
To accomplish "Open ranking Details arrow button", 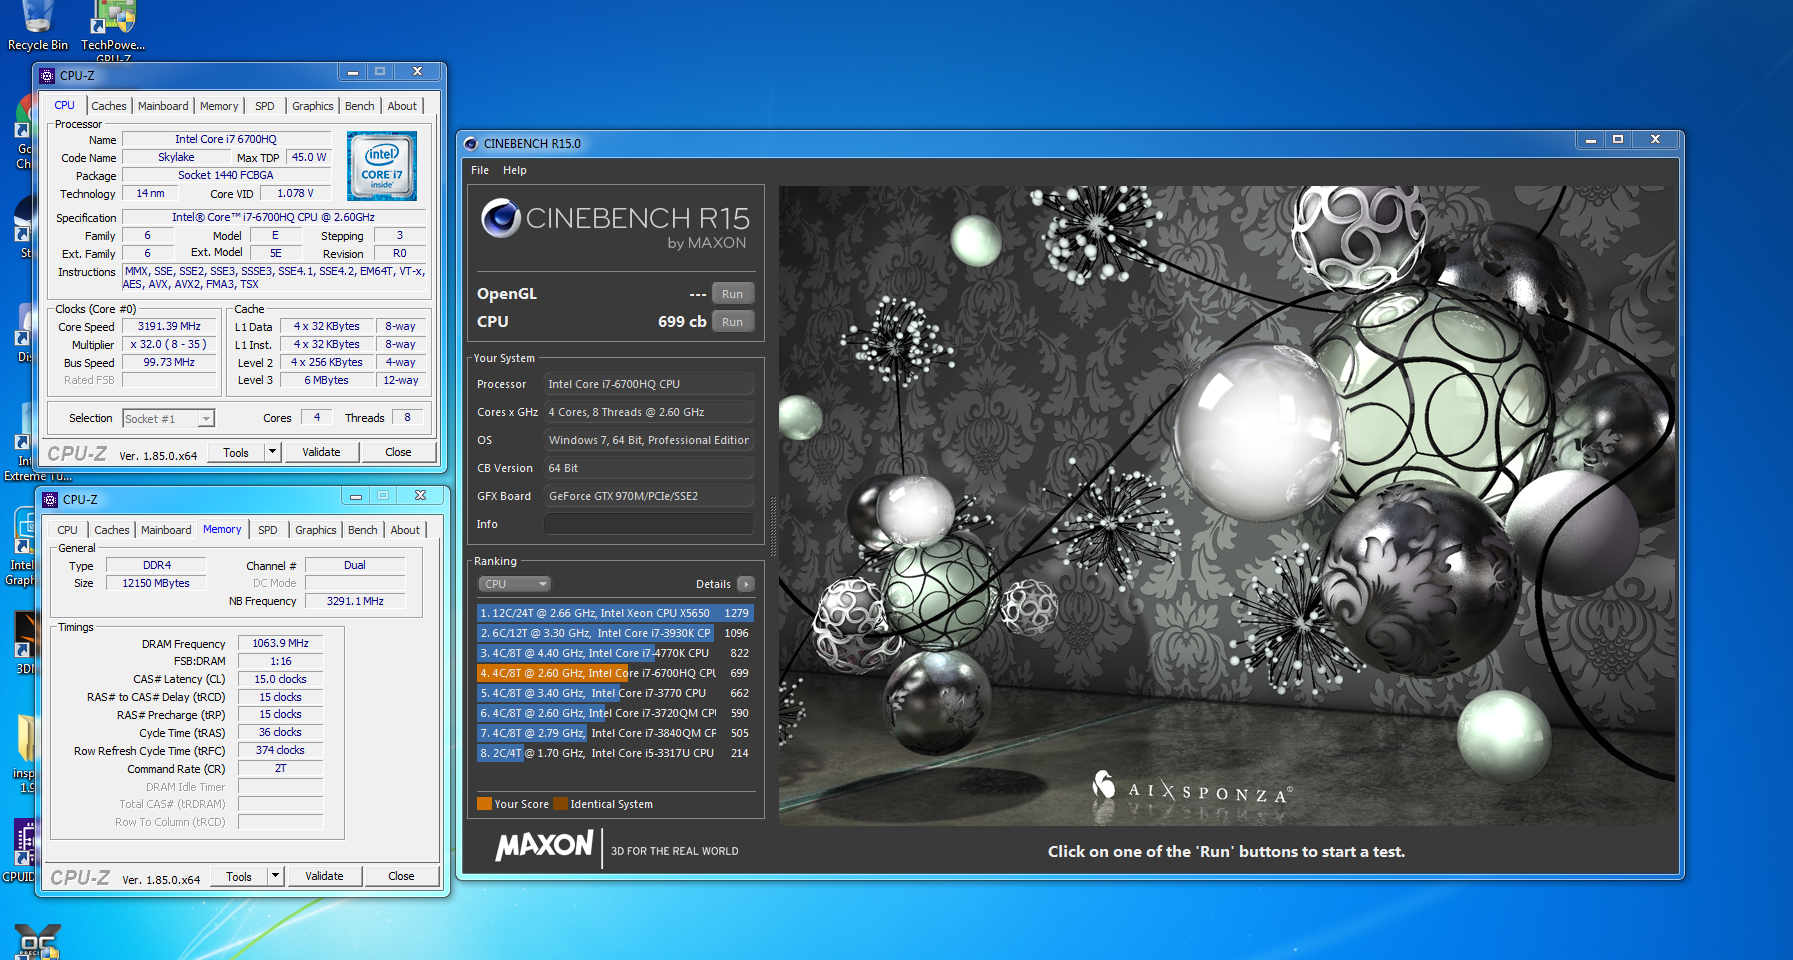I will coord(746,584).
